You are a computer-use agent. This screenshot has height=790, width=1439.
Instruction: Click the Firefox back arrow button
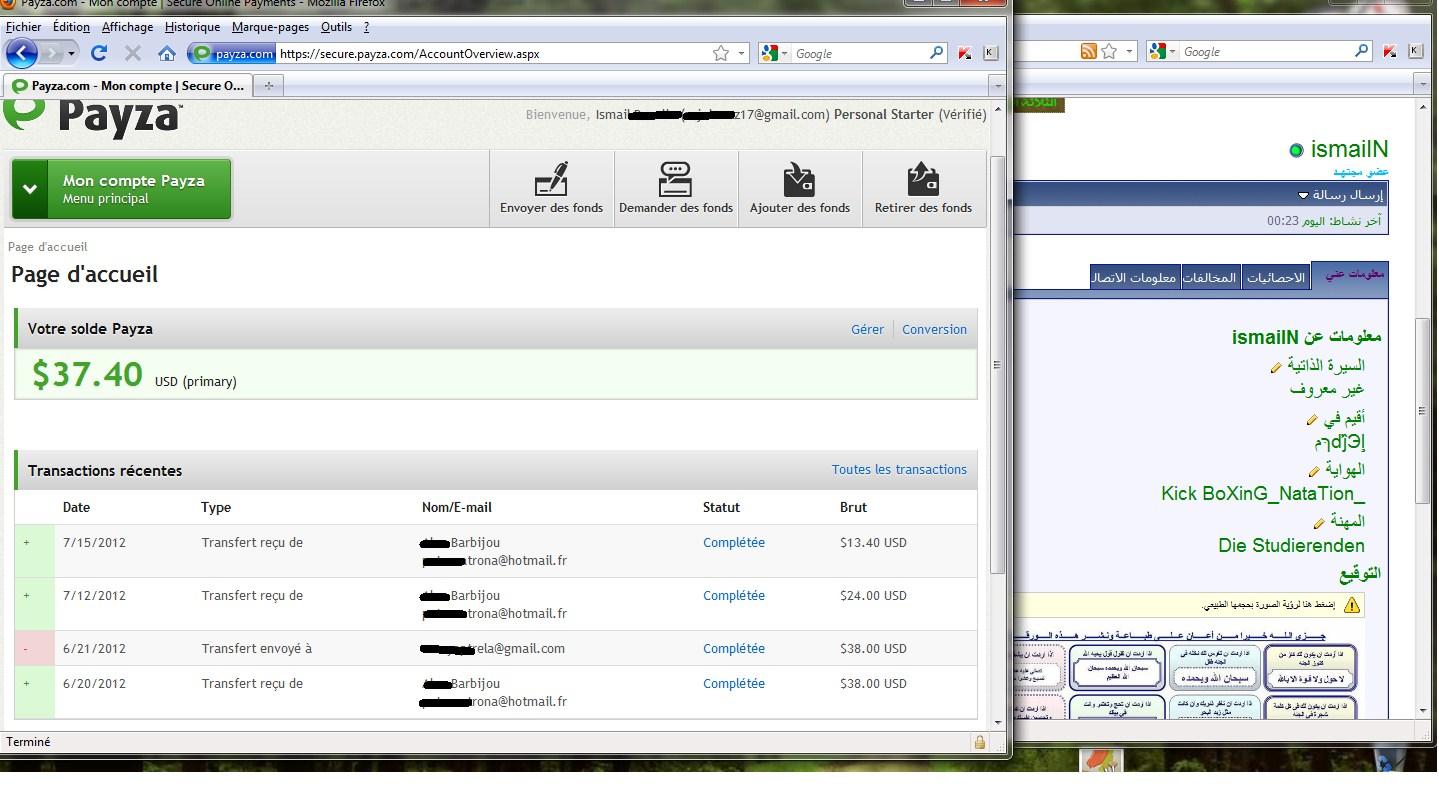[22, 53]
